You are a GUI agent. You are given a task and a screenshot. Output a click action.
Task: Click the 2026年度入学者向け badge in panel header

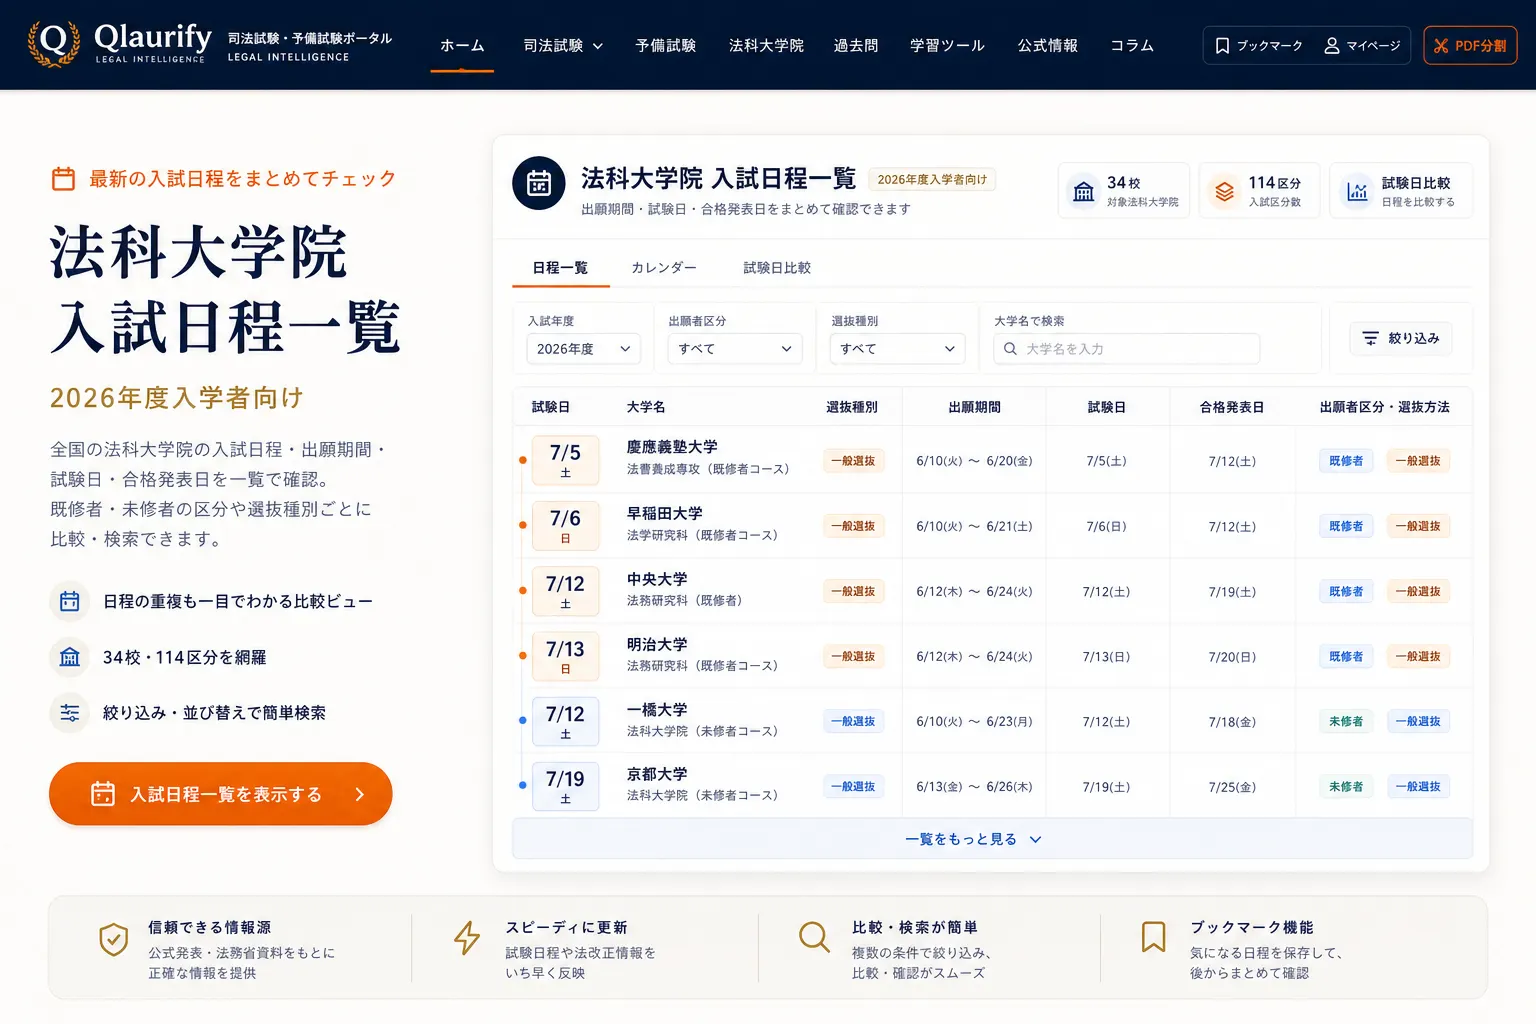[x=932, y=180]
